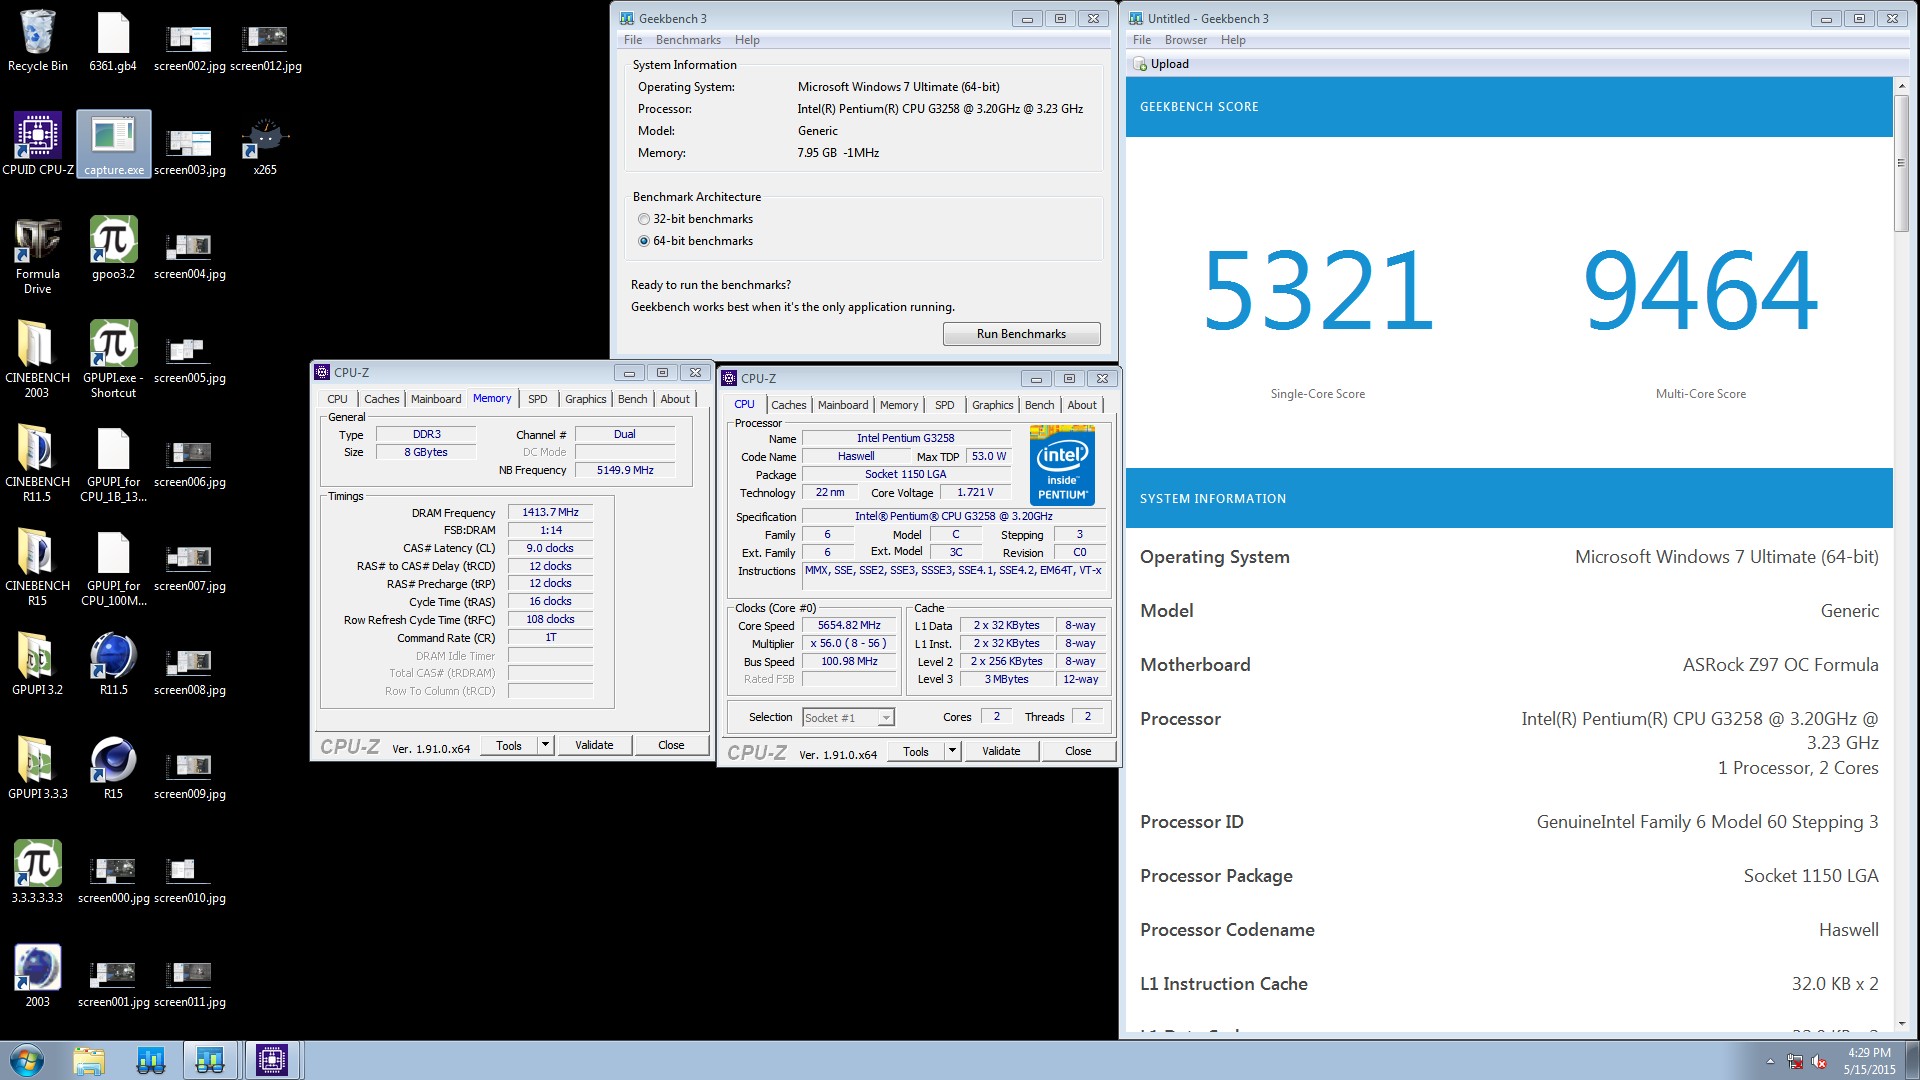Click the muted volume tray icon
The image size is (1920, 1080).
point(1819,1061)
